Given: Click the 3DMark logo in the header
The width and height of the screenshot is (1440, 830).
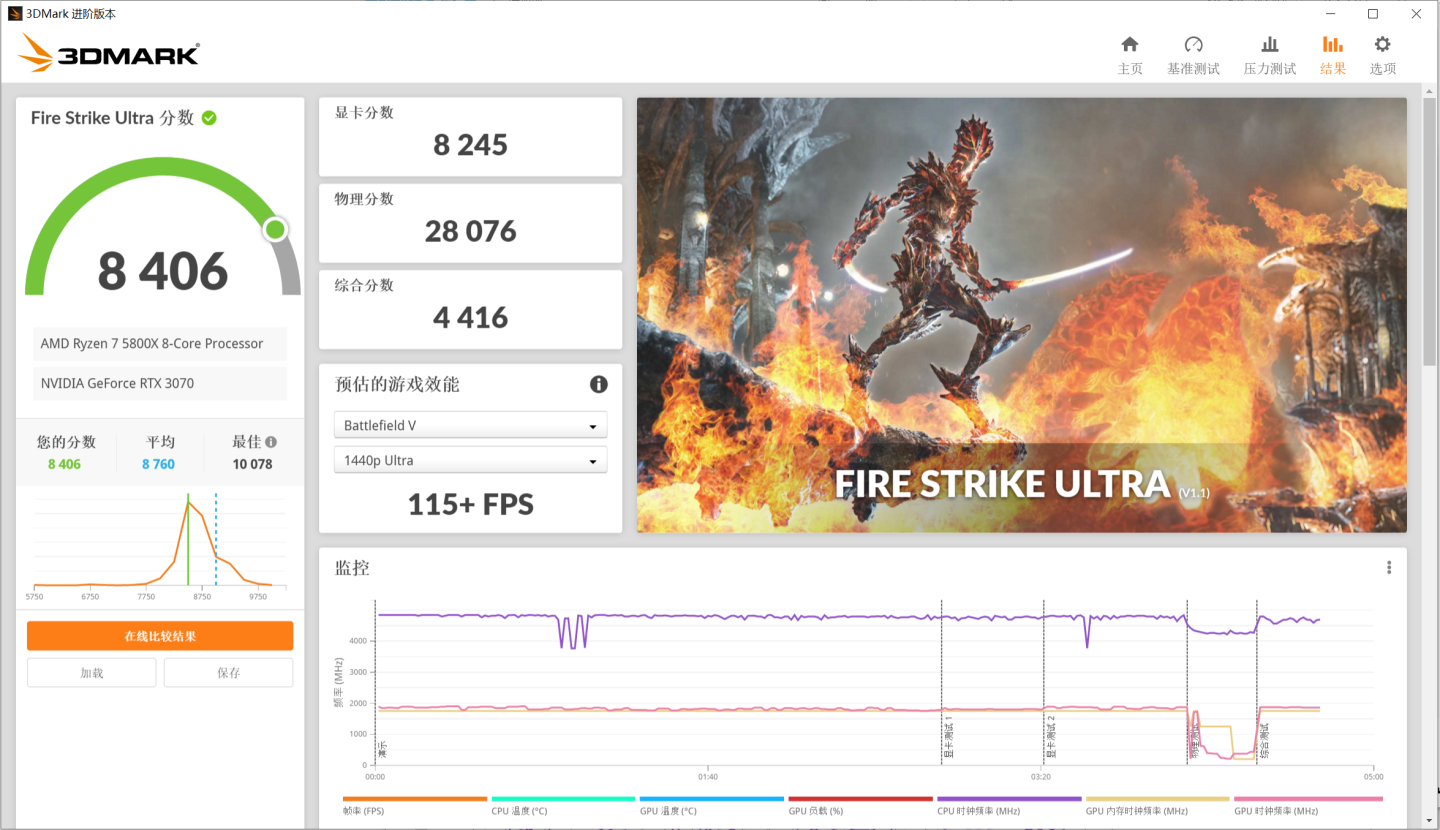Looking at the screenshot, I should click(x=109, y=53).
